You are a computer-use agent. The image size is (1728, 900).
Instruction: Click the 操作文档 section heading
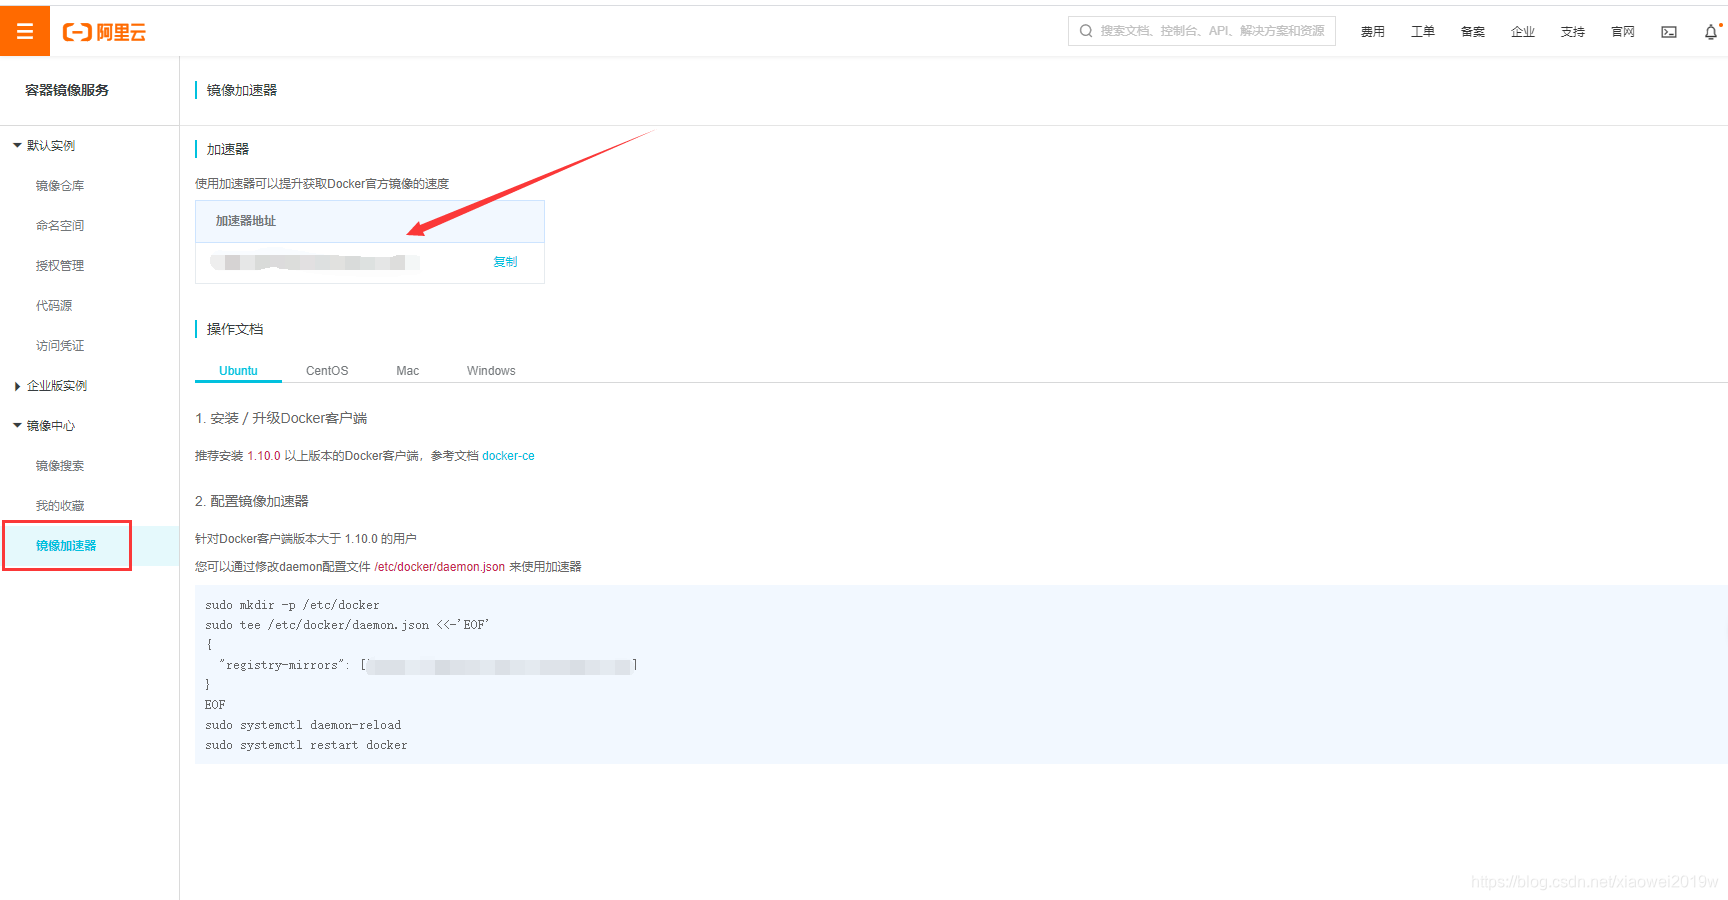coord(235,329)
